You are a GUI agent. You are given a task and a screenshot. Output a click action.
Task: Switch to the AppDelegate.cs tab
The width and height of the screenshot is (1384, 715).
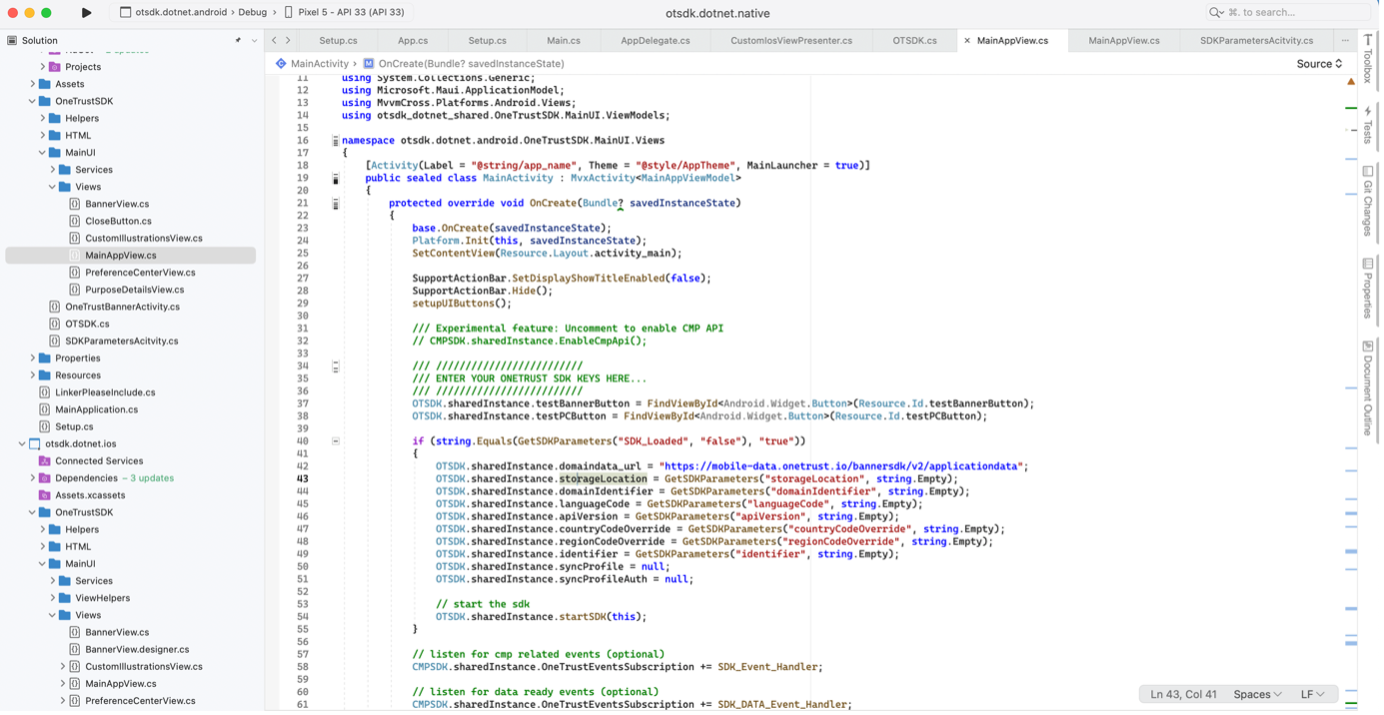coord(655,41)
